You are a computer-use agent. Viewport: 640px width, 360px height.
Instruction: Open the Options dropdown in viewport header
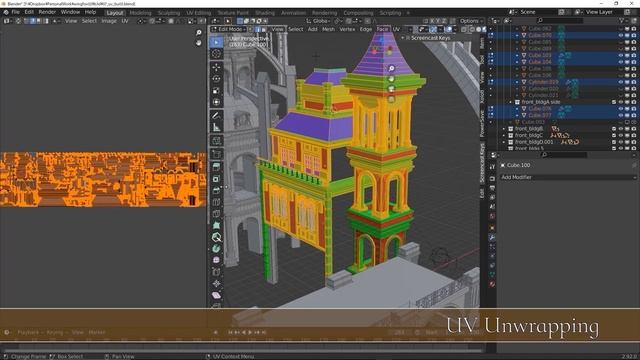click(x=471, y=21)
